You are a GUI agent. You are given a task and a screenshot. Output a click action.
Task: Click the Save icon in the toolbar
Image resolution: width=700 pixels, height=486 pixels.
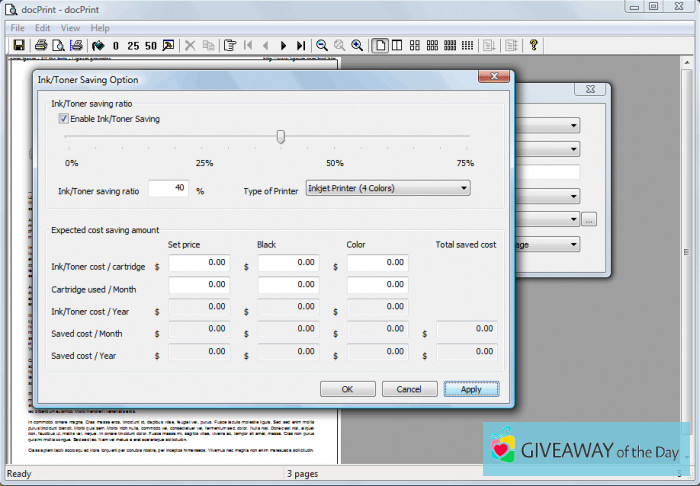[17, 45]
